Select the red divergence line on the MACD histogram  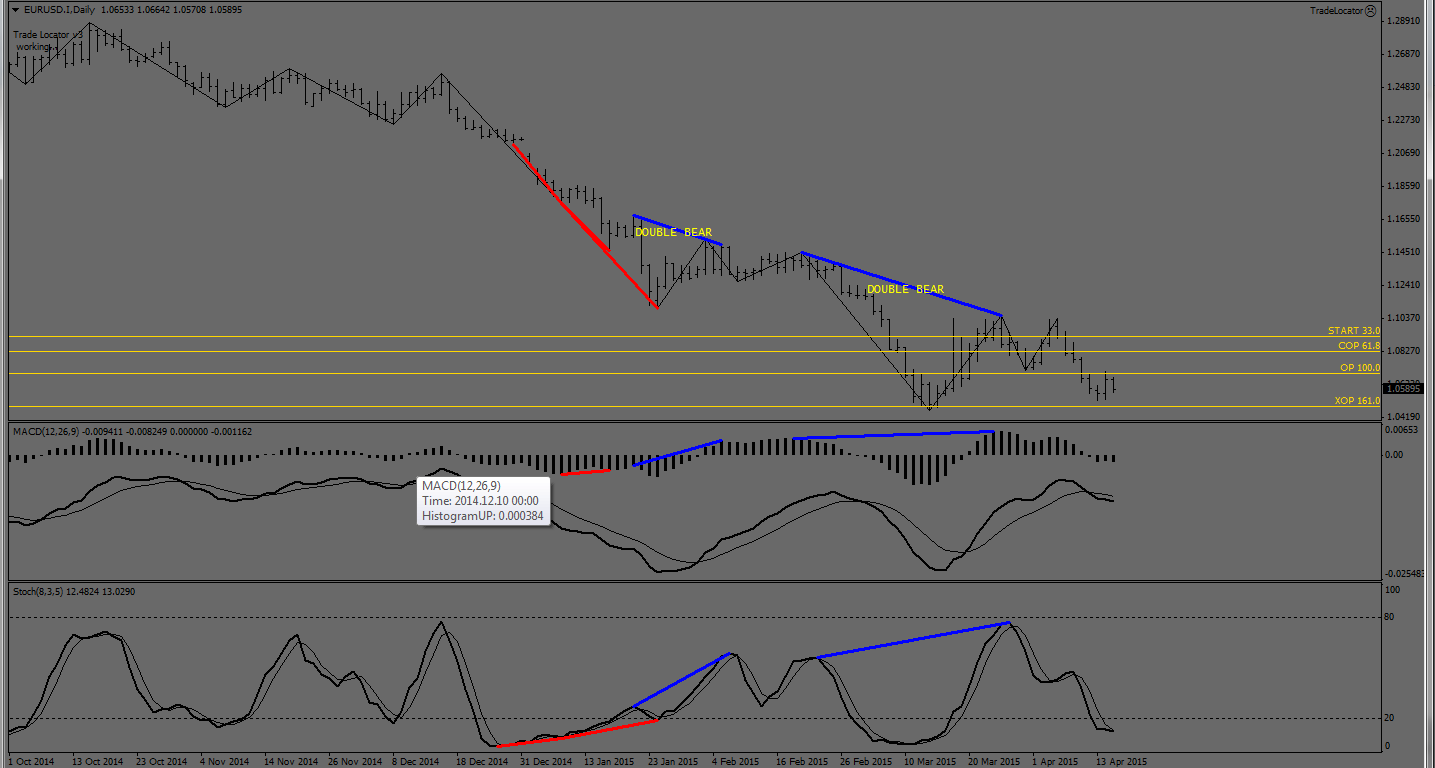585,471
